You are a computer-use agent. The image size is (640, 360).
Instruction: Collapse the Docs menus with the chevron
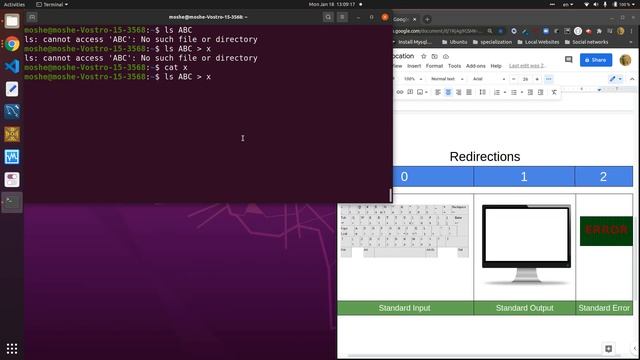point(632,79)
